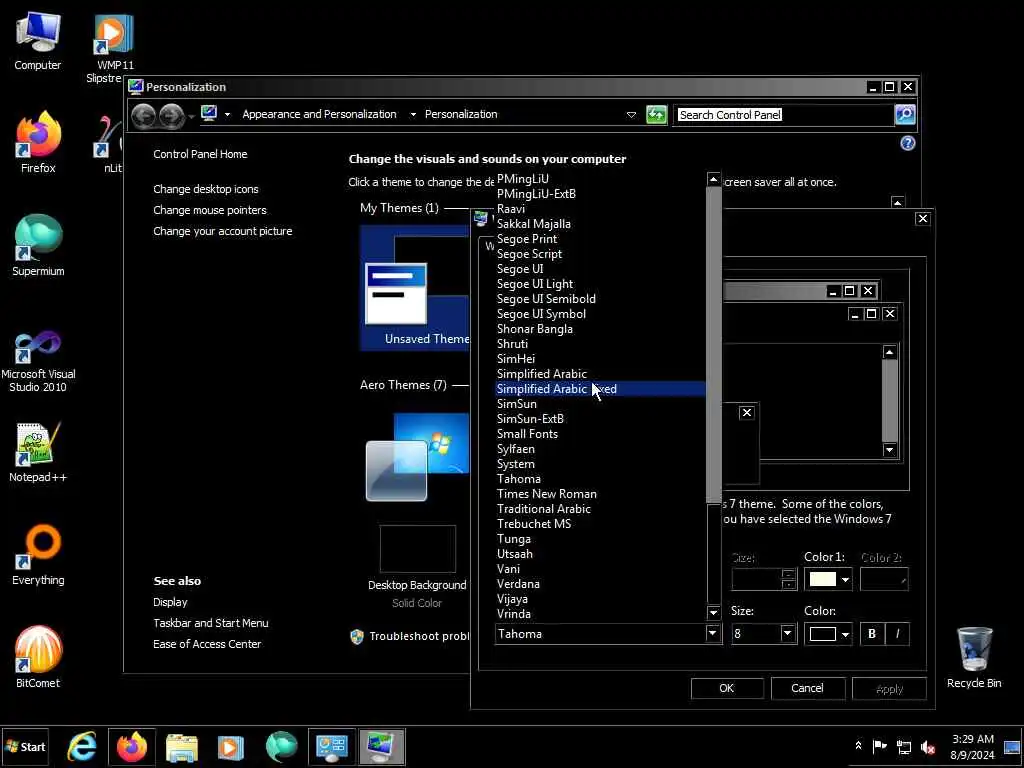1024x768 pixels.
Task: Click Show desktop button in taskbar corner
Action: (1012, 746)
